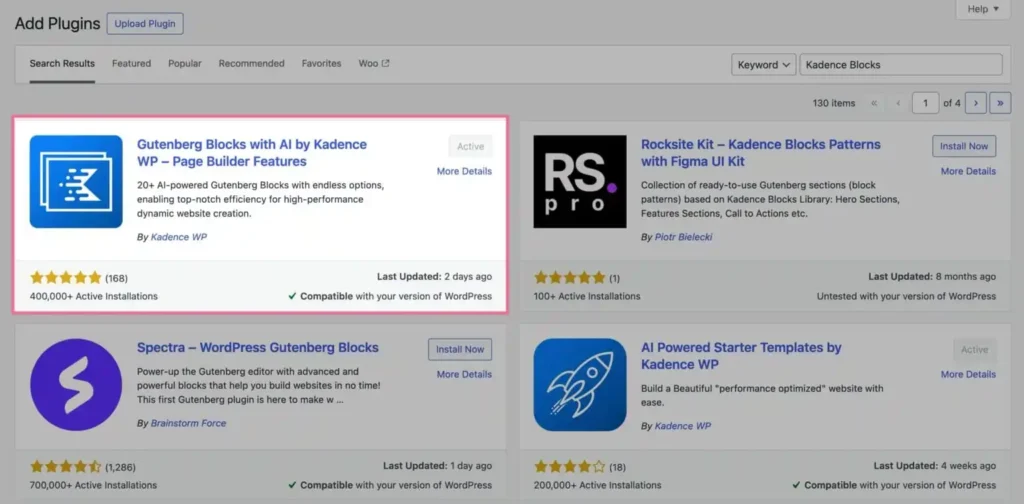
Task: Open the Recommended tab
Action: click(x=252, y=64)
